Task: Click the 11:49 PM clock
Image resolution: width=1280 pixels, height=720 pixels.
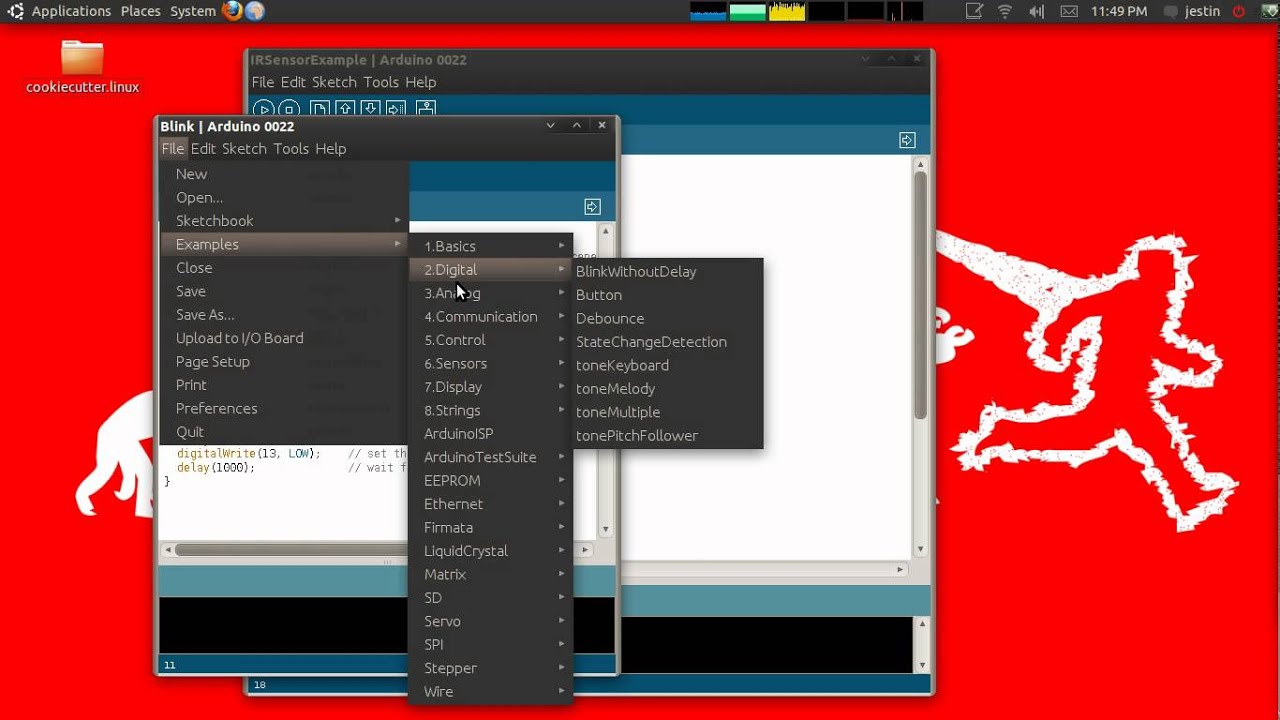Action: coord(1119,12)
